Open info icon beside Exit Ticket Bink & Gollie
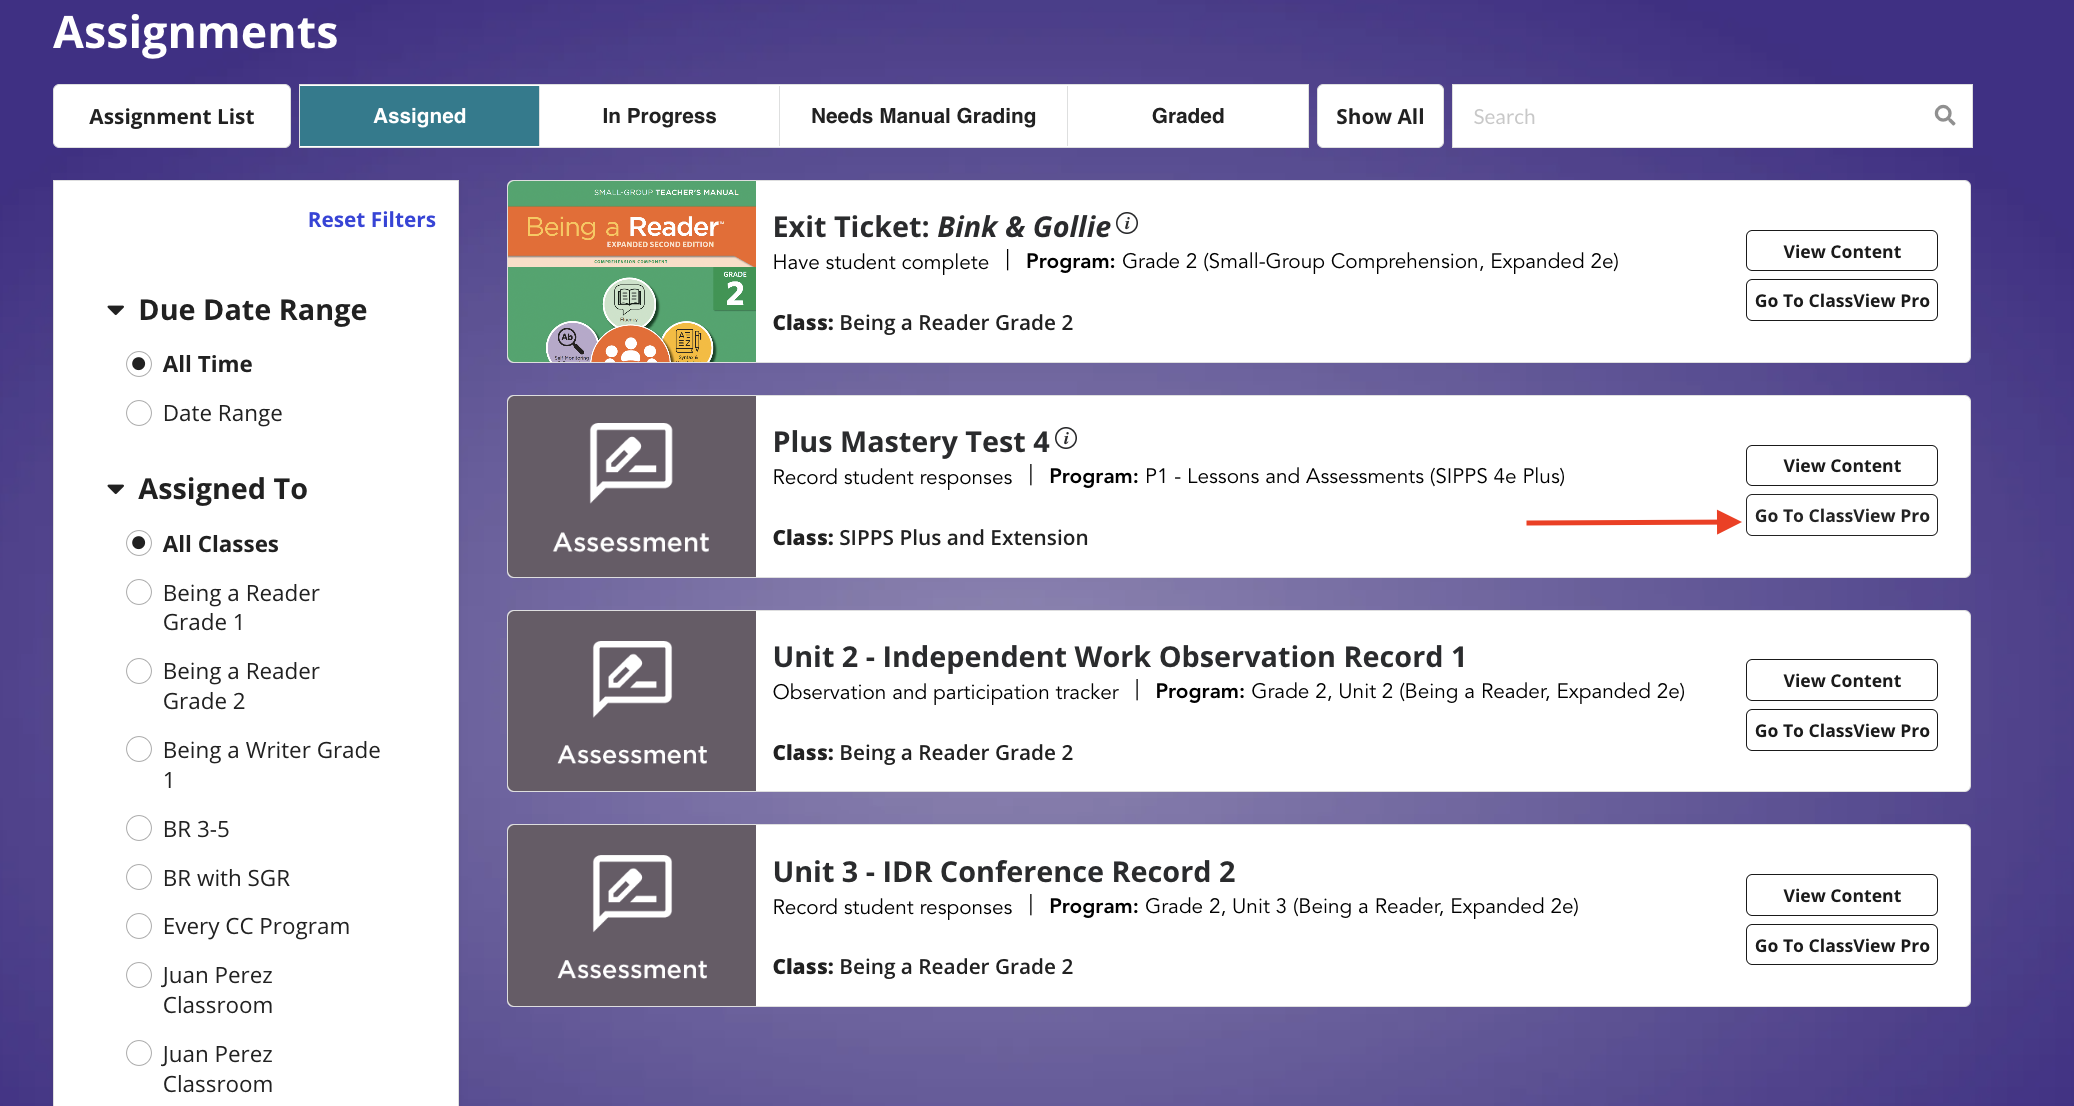The image size is (2074, 1106). pos(1127,223)
